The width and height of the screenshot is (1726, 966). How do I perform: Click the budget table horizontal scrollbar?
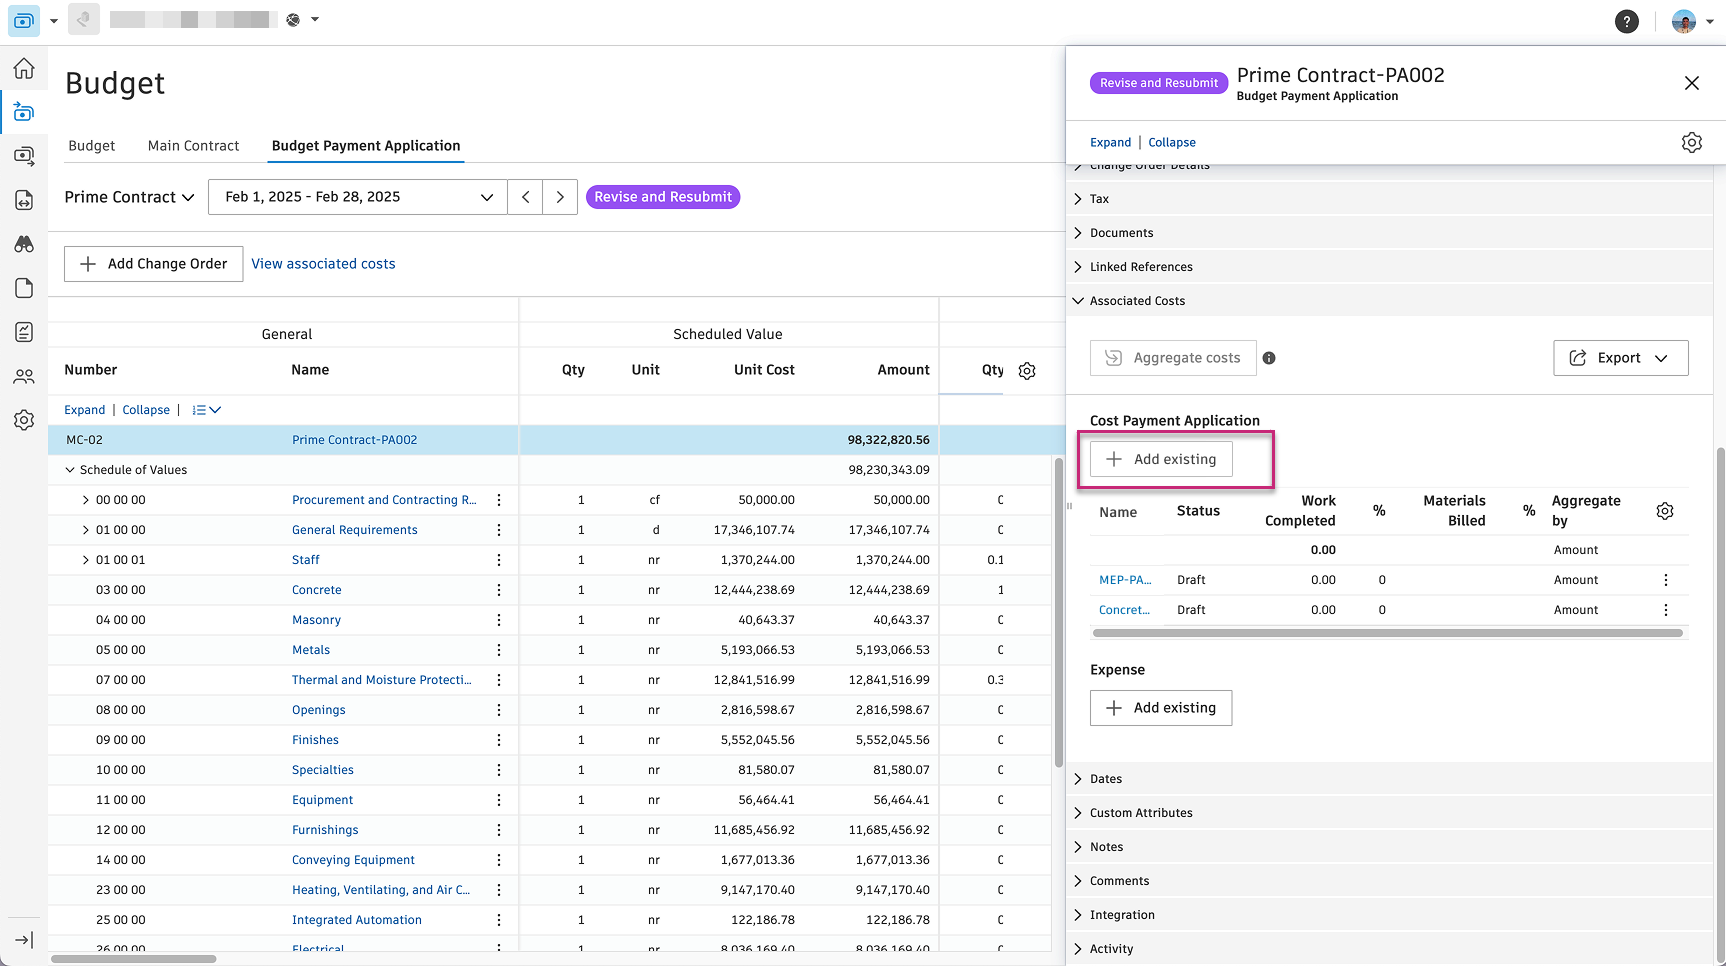(x=133, y=959)
